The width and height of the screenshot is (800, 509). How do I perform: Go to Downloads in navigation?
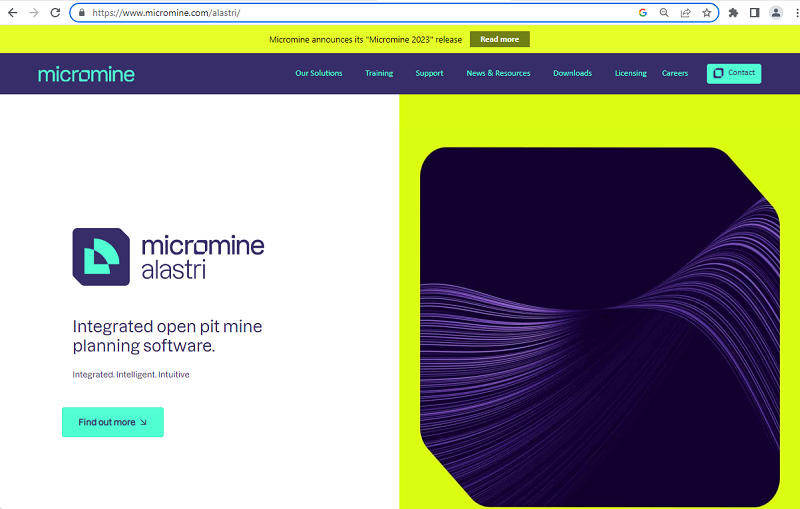point(572,73)
